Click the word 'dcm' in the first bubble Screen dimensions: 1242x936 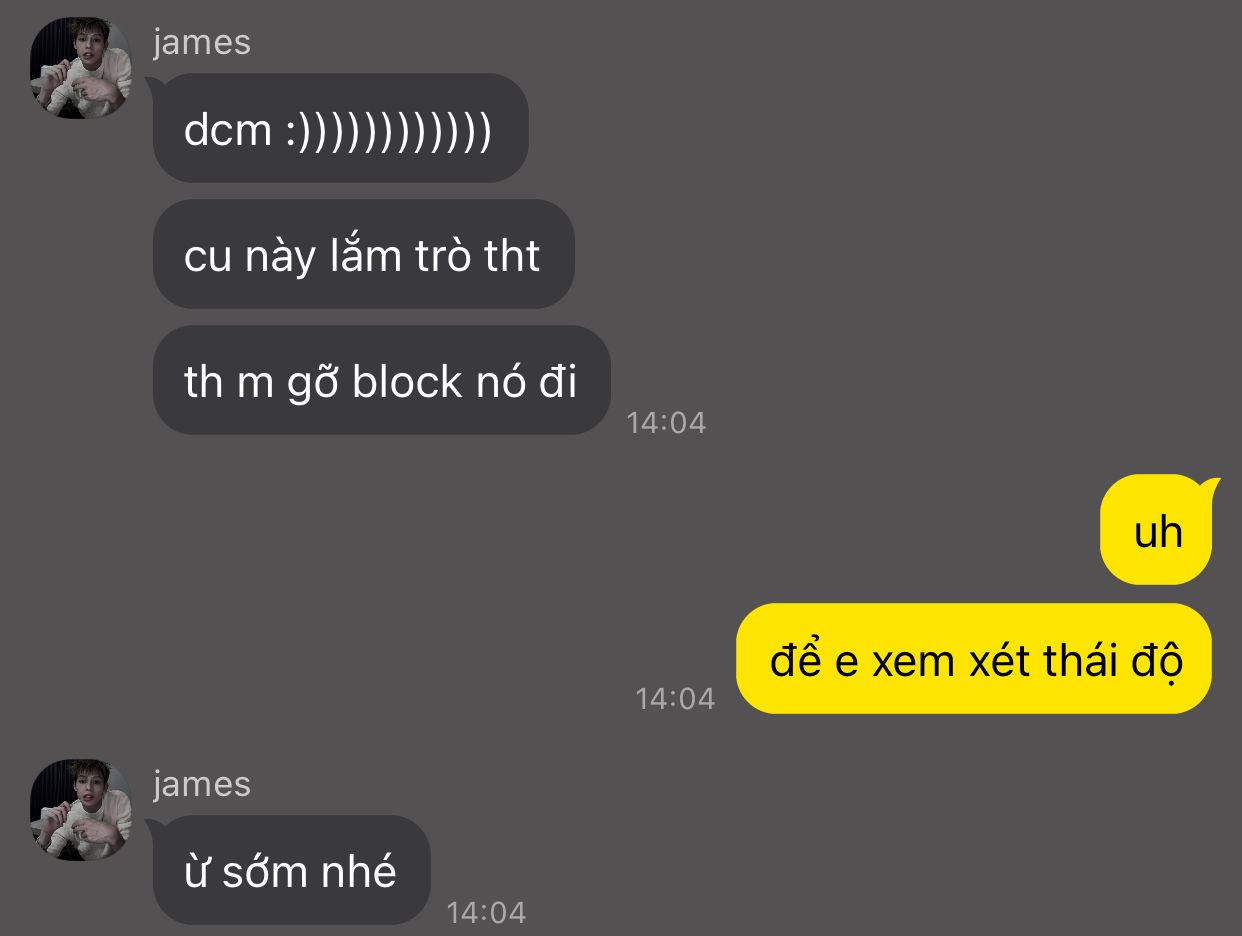tap(227, 130)
